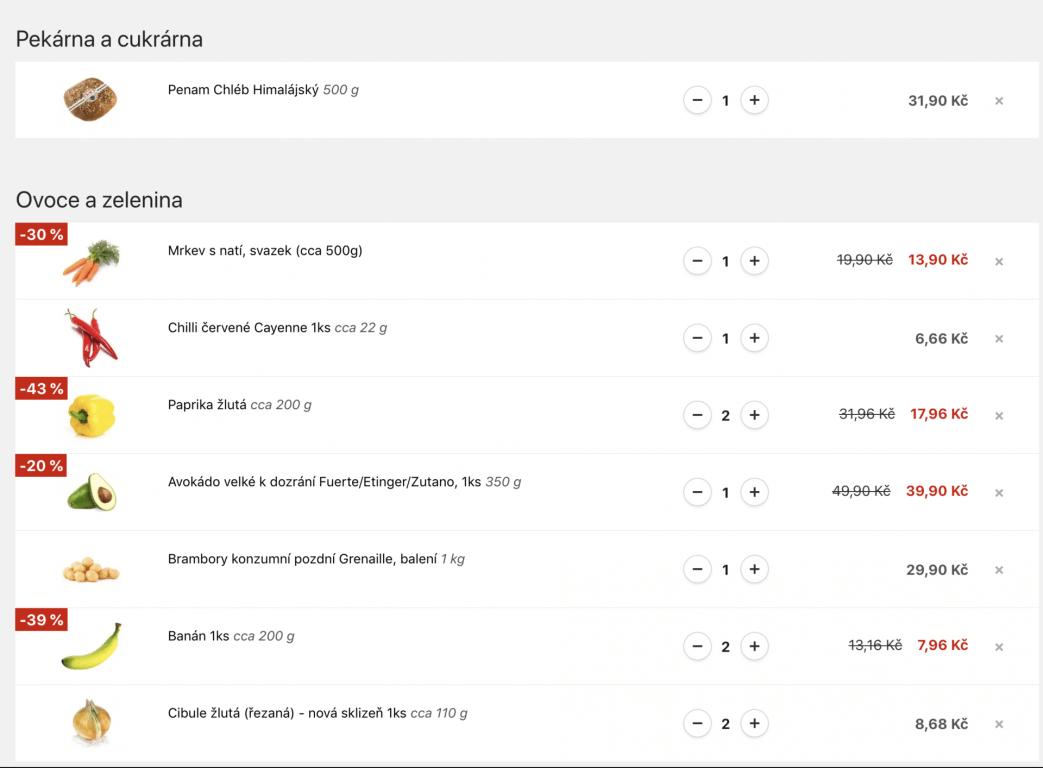Remove Avokádo velké from the cart
The image size is (1043, 768).
tap(998, 493)
